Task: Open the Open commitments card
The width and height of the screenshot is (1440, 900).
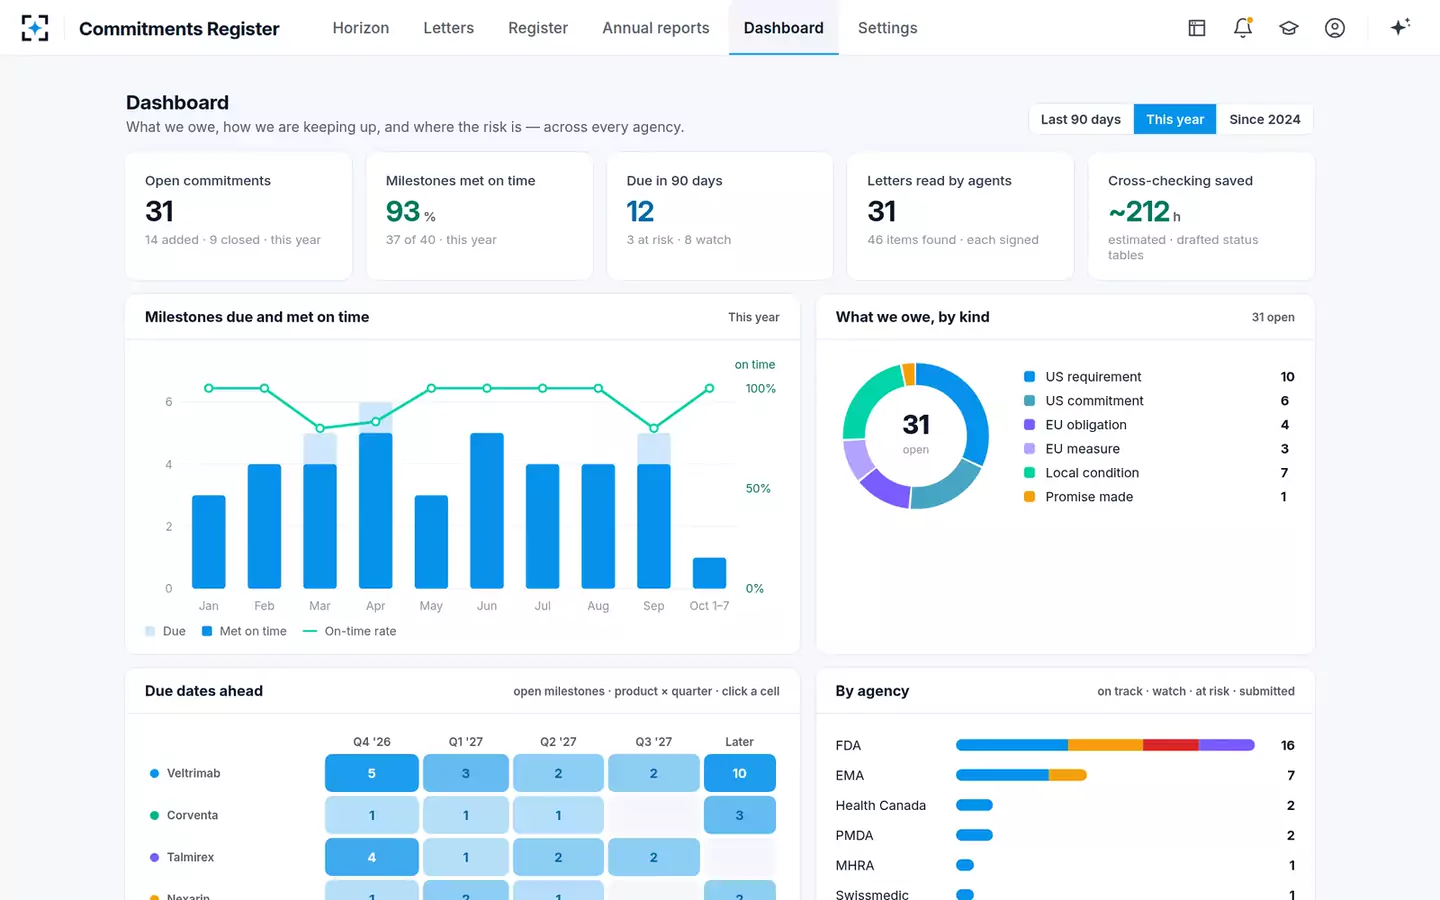Action: pos(239,216)
